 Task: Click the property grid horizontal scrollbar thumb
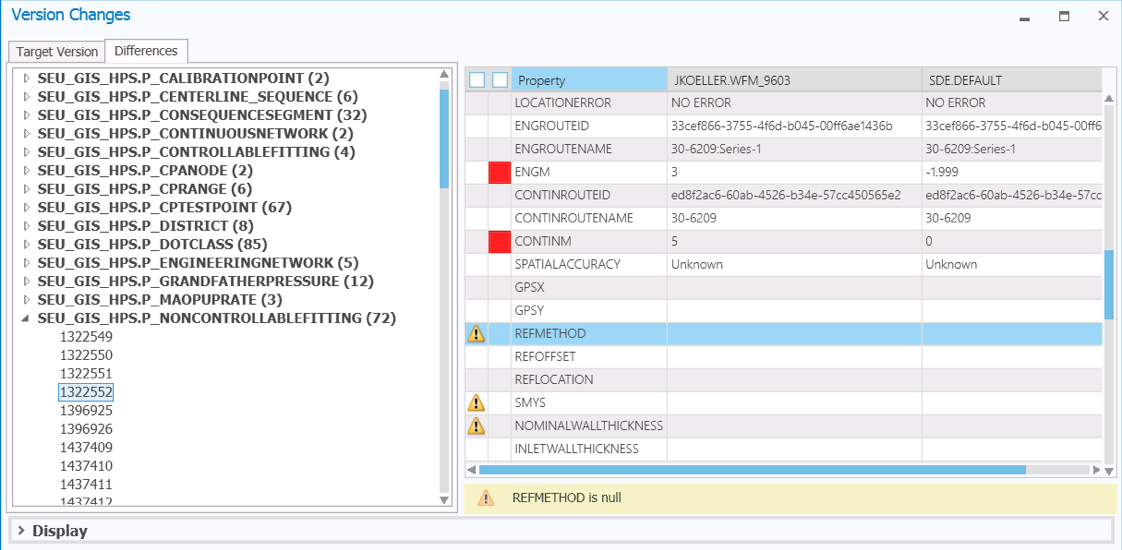click(x=753, y=470)
